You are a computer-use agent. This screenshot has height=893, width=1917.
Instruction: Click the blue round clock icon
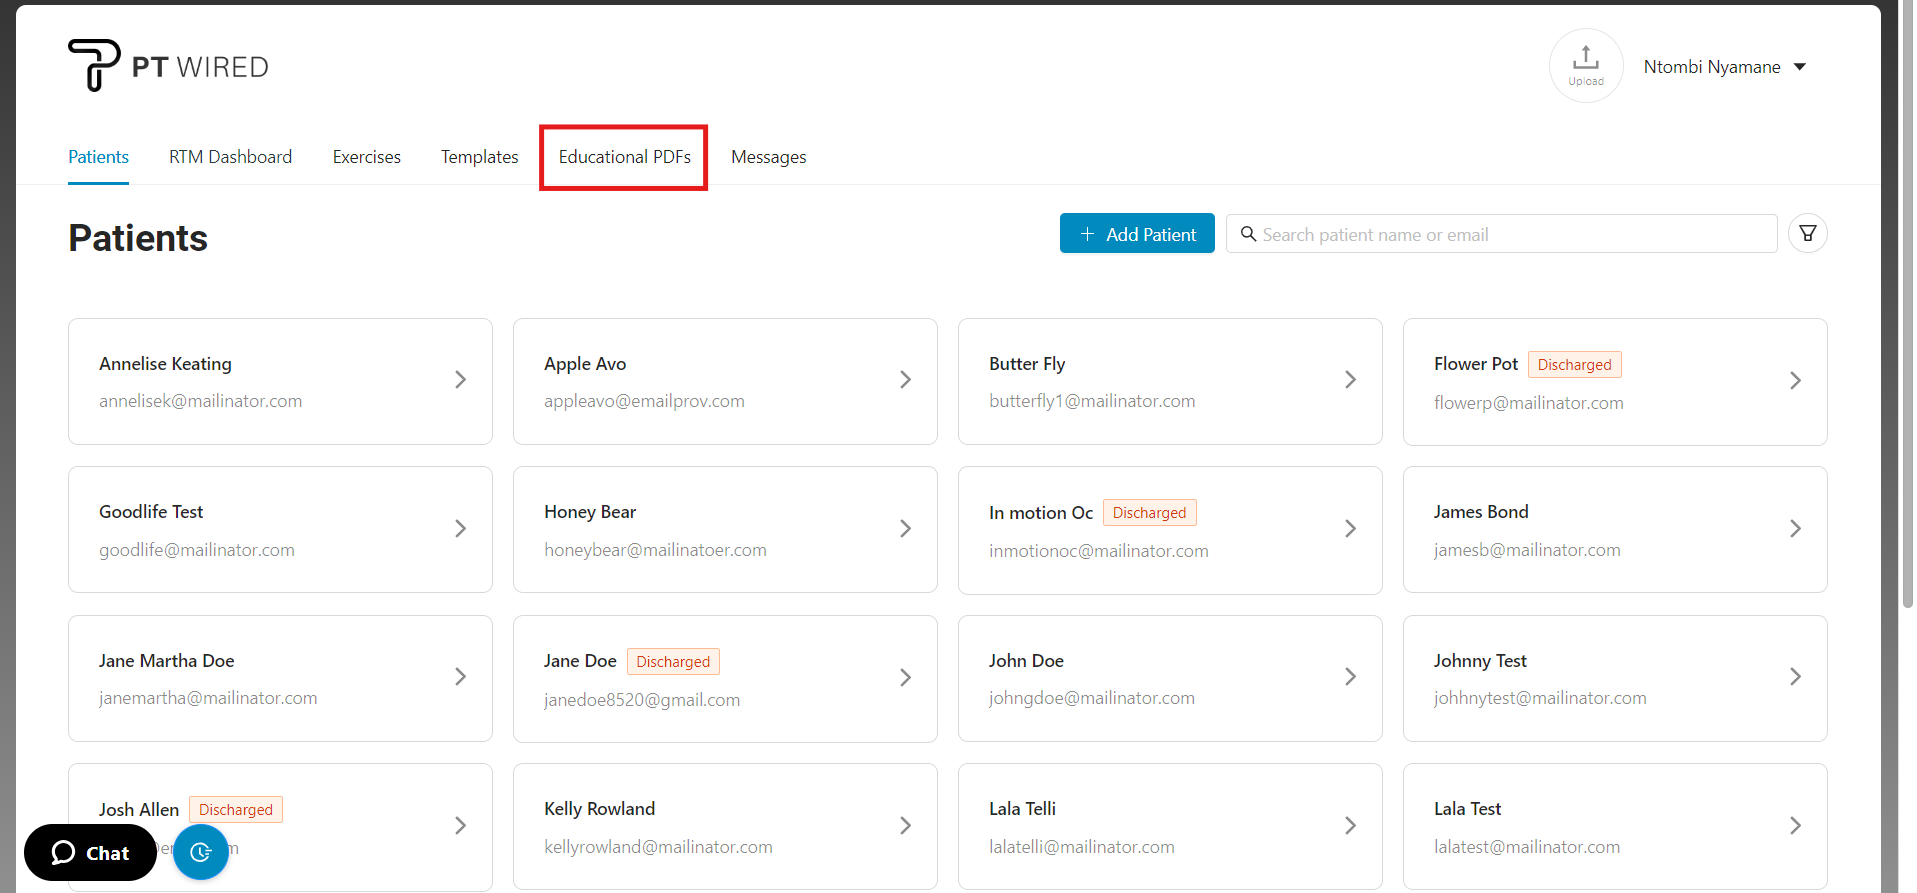[x=201, y=852]
